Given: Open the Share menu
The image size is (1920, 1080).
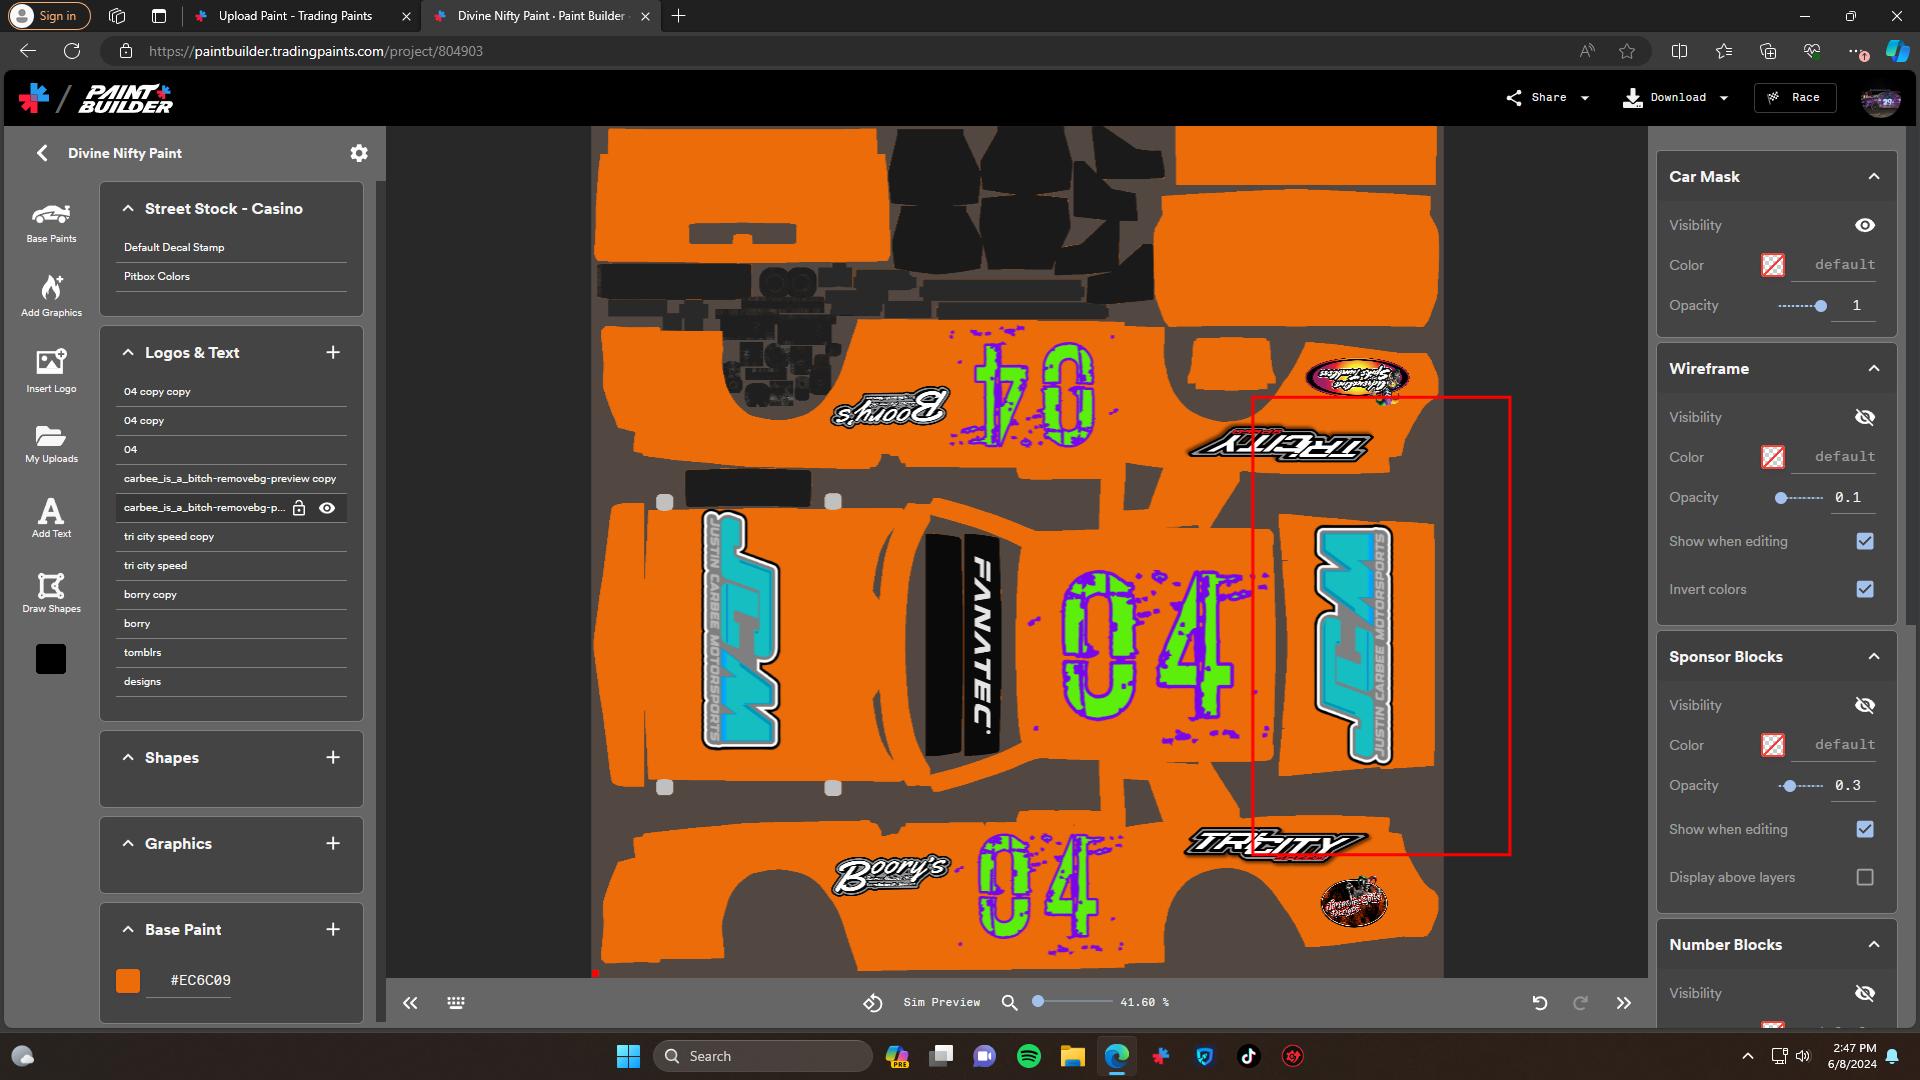Looking at the screenshot, I should point(1546,97).
